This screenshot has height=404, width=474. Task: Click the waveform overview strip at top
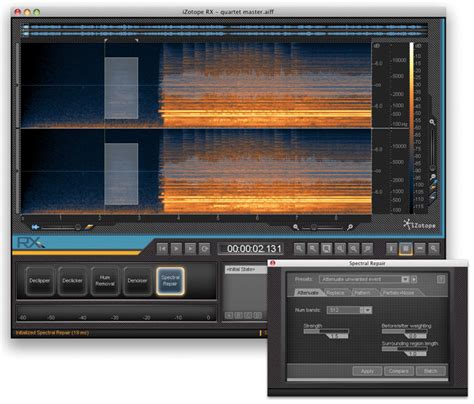(x=224, y=30)
